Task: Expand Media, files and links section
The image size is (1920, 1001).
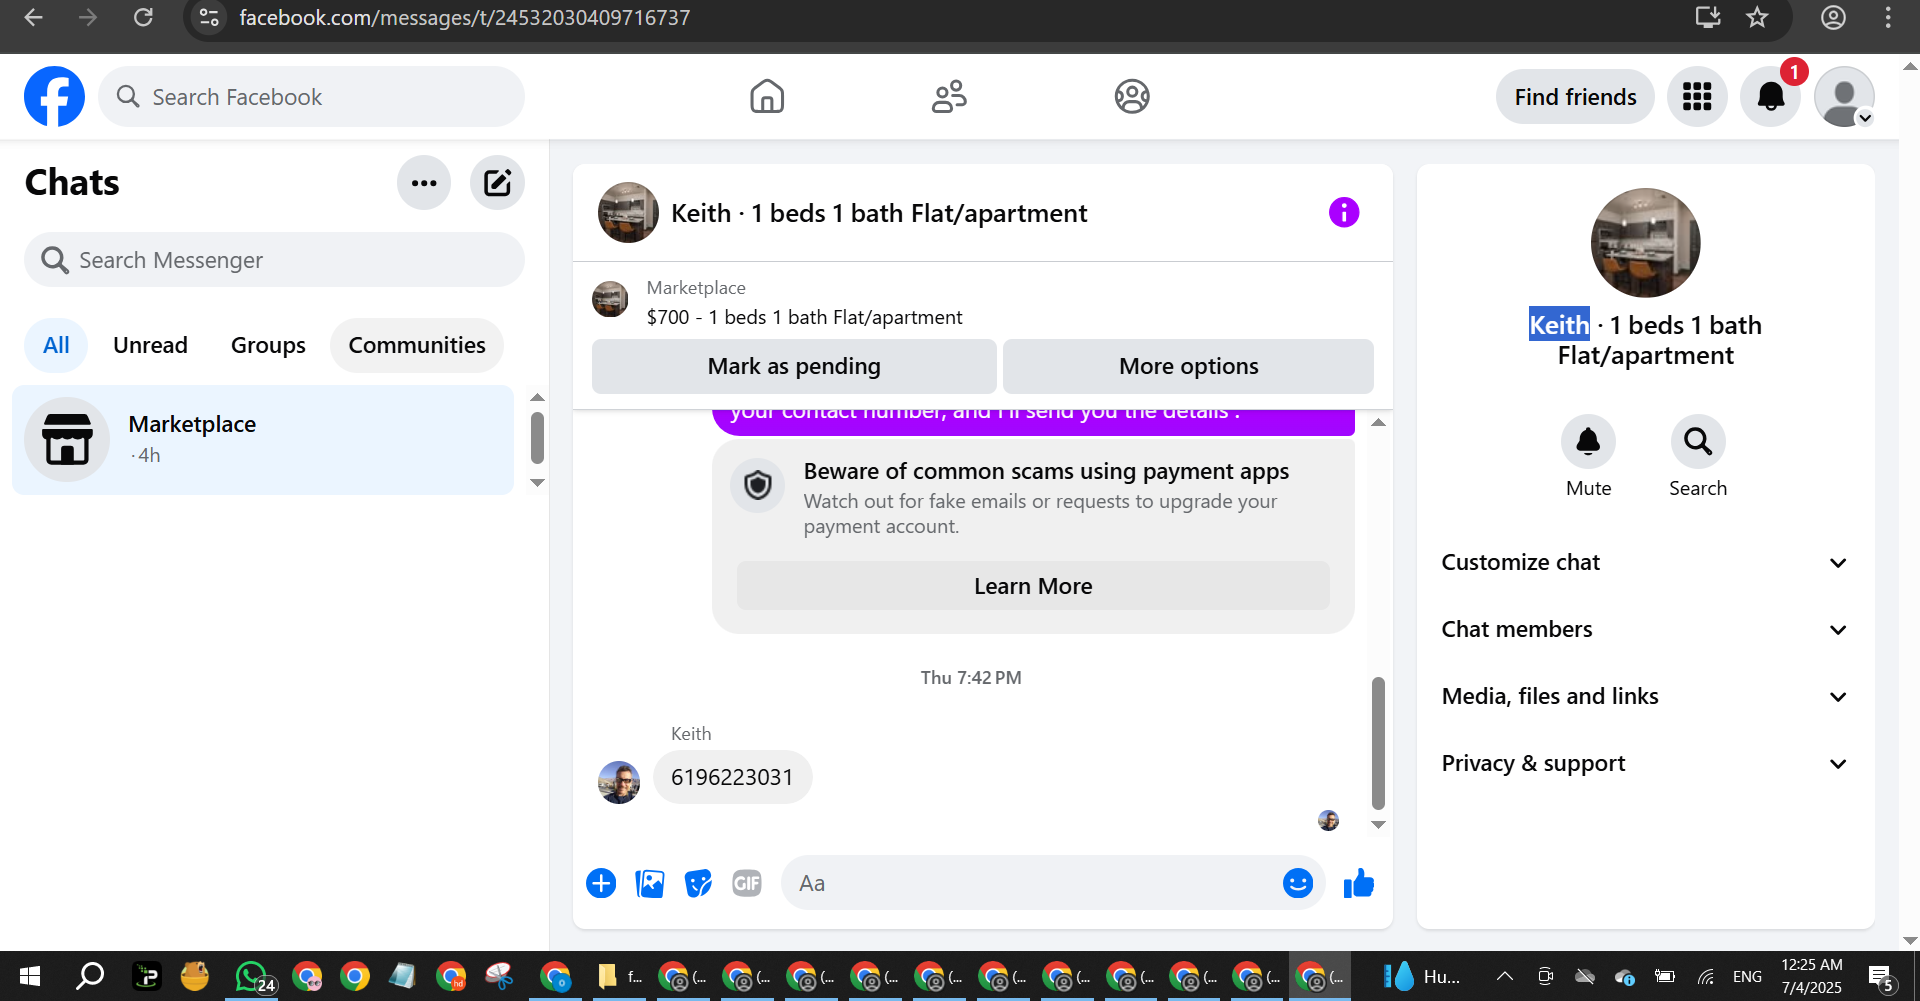Action: coord(1645,696)
